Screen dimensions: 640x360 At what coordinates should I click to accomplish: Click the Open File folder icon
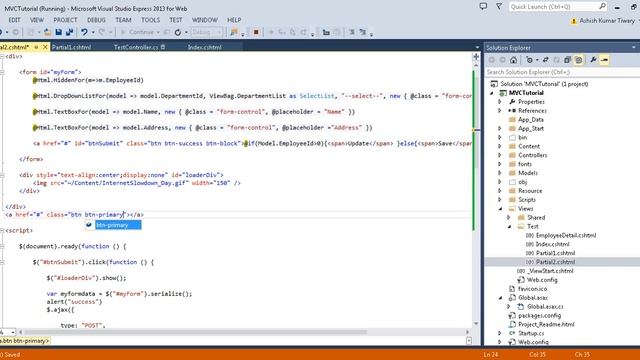point(47,32)
